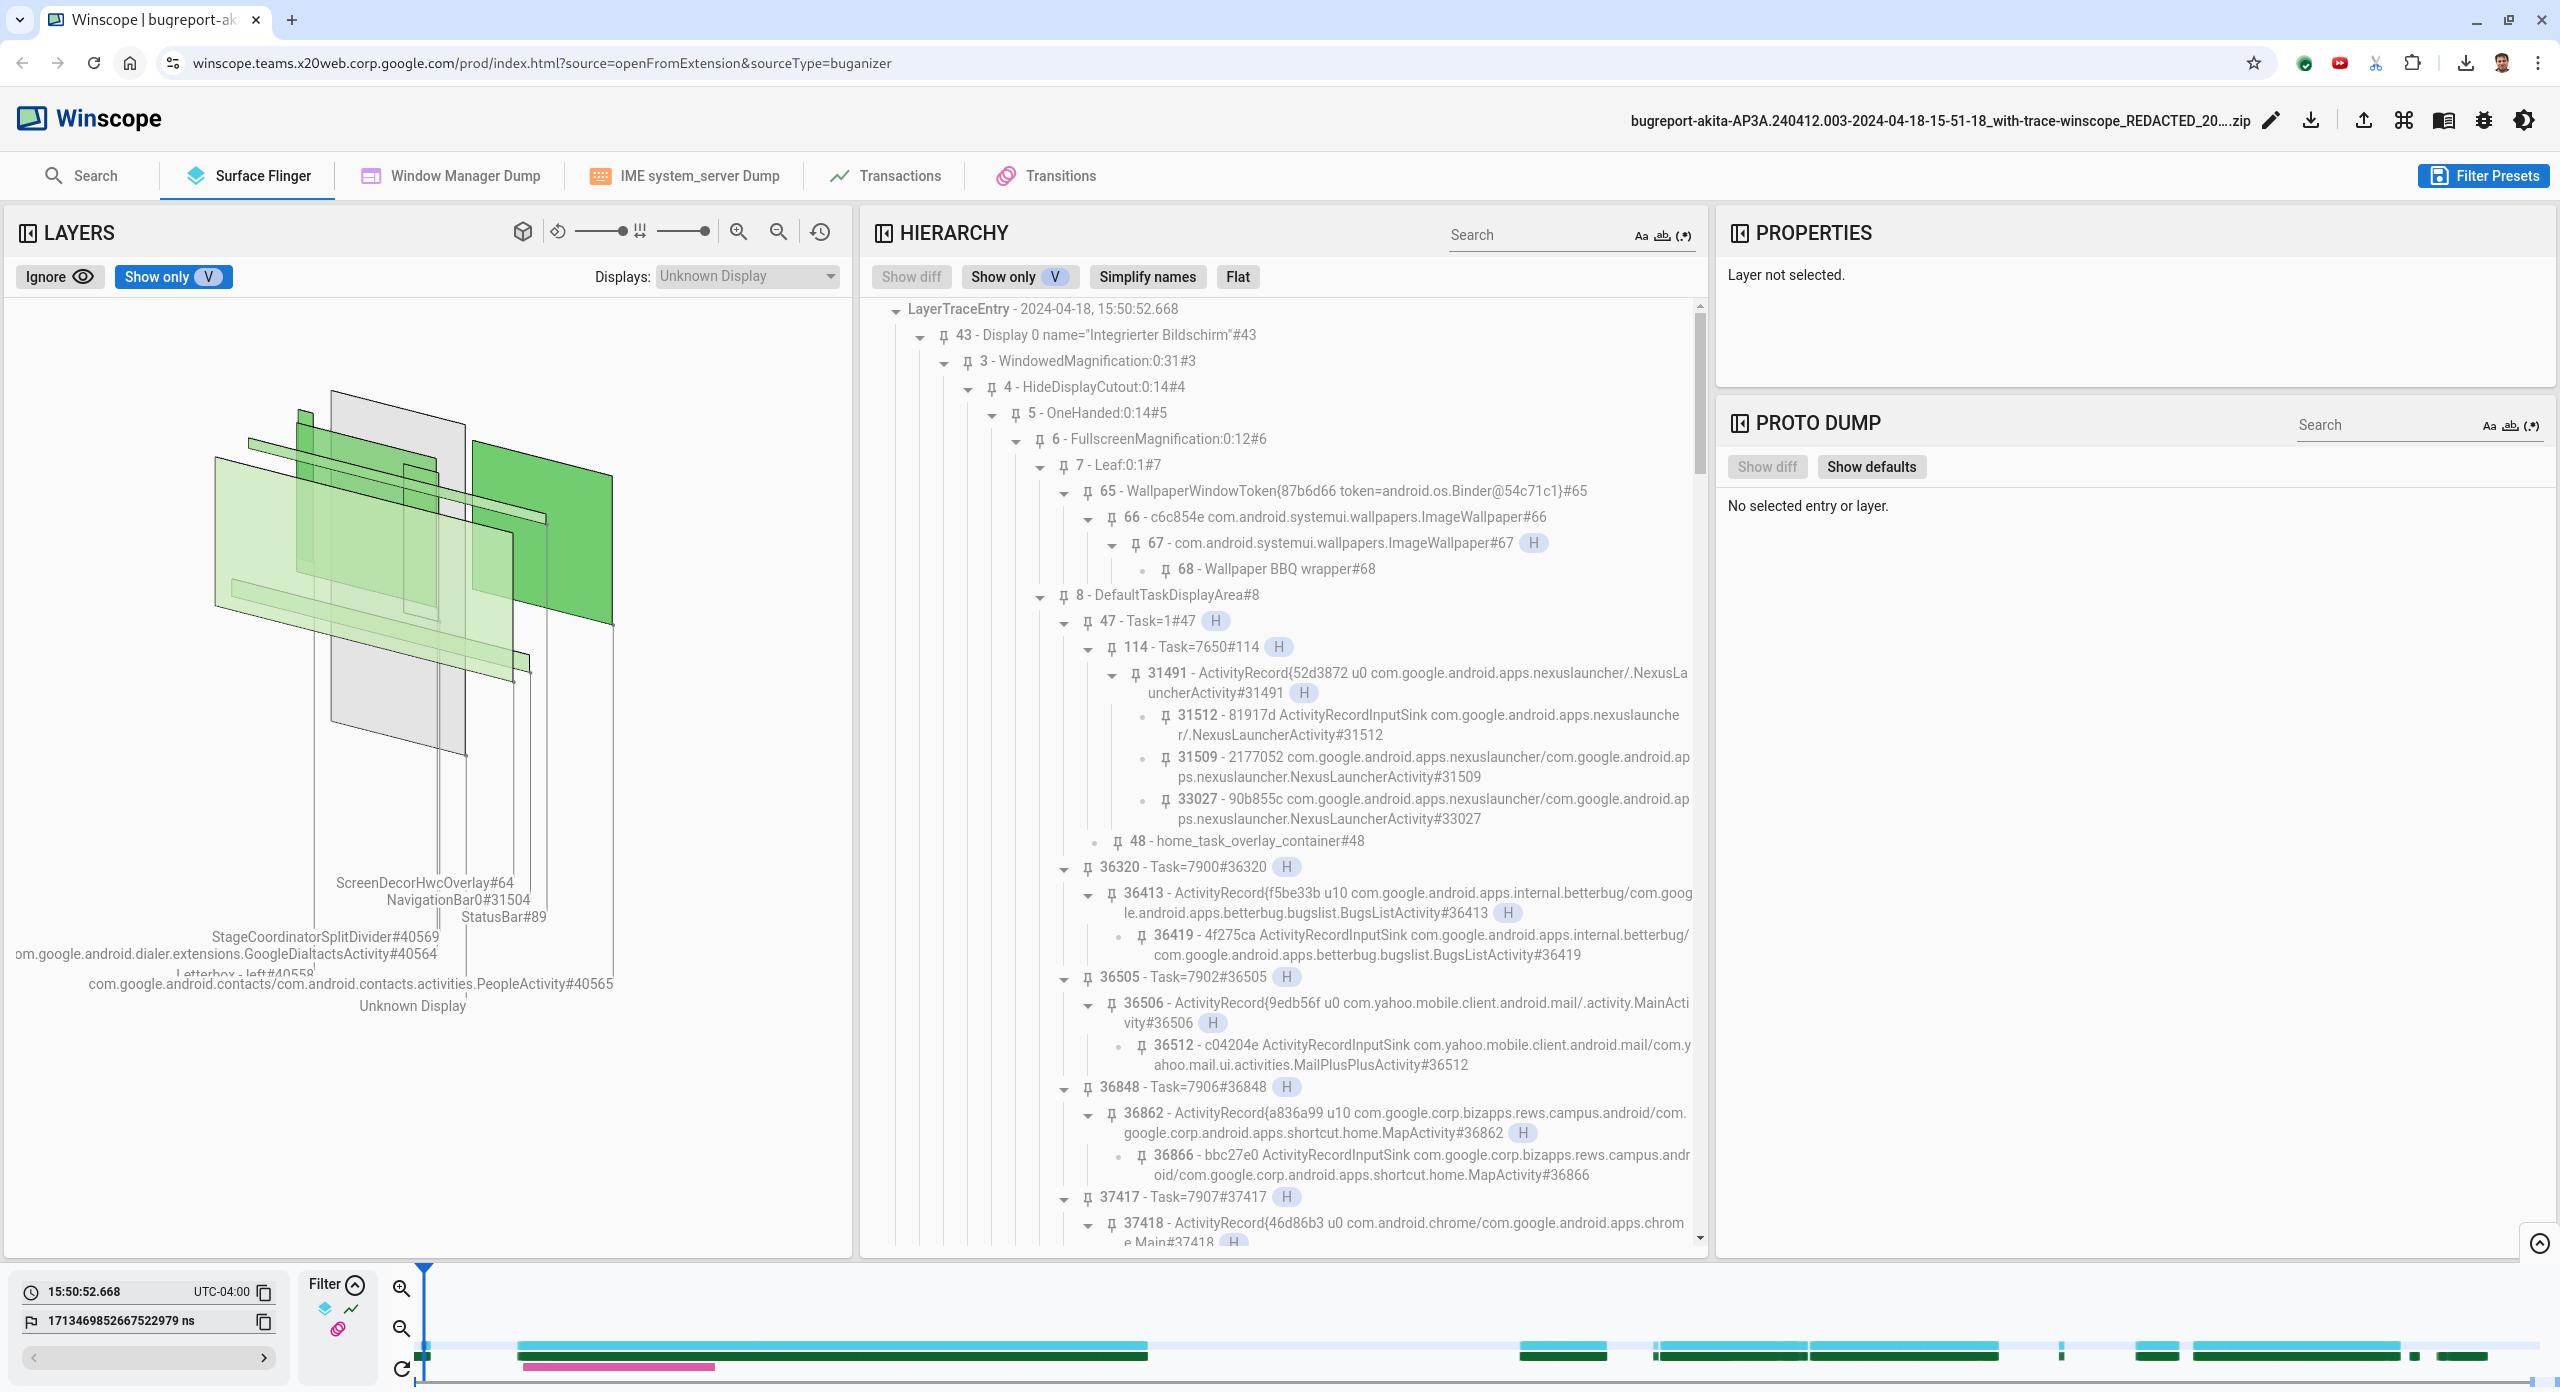
Task: Download the trace with the download icon
Action: tap(2312, 120)
